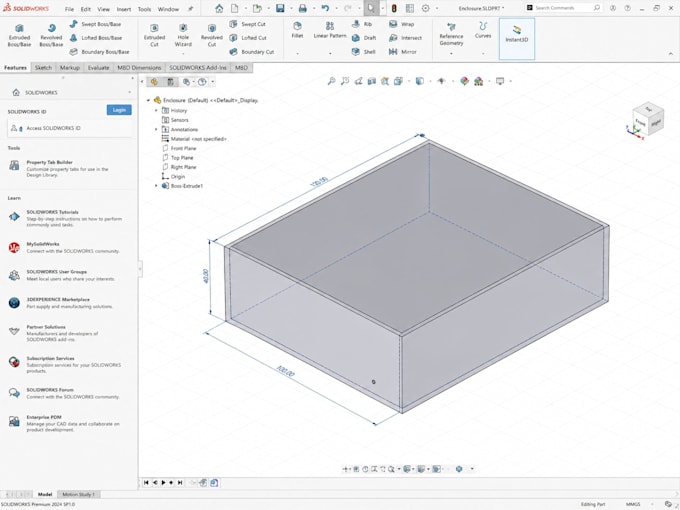This screenshot has height=510, width=680.
Task: Open the Curves tools
Action: click(x=483, y=30)
